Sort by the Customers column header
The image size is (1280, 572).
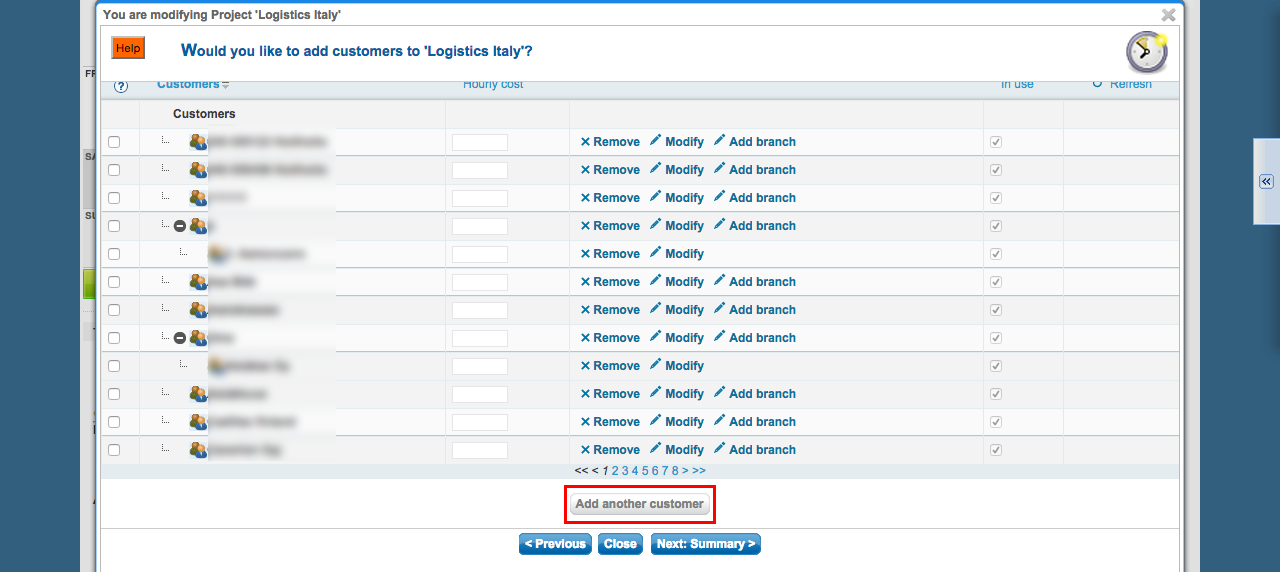tap(188, 85)
